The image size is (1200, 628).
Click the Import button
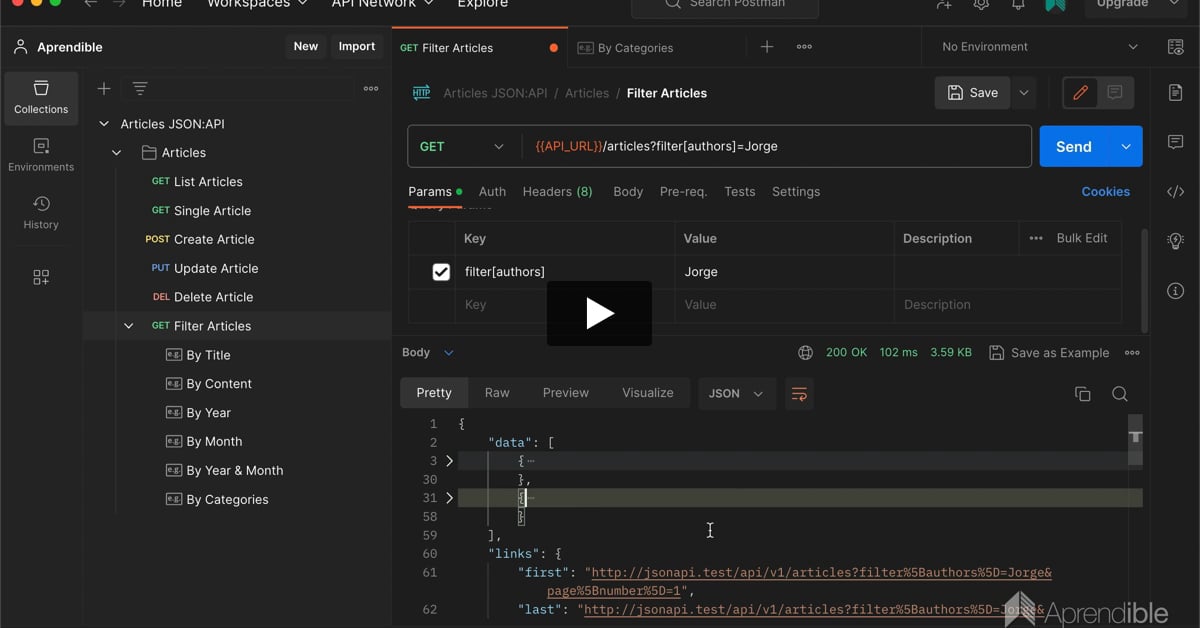357,47
